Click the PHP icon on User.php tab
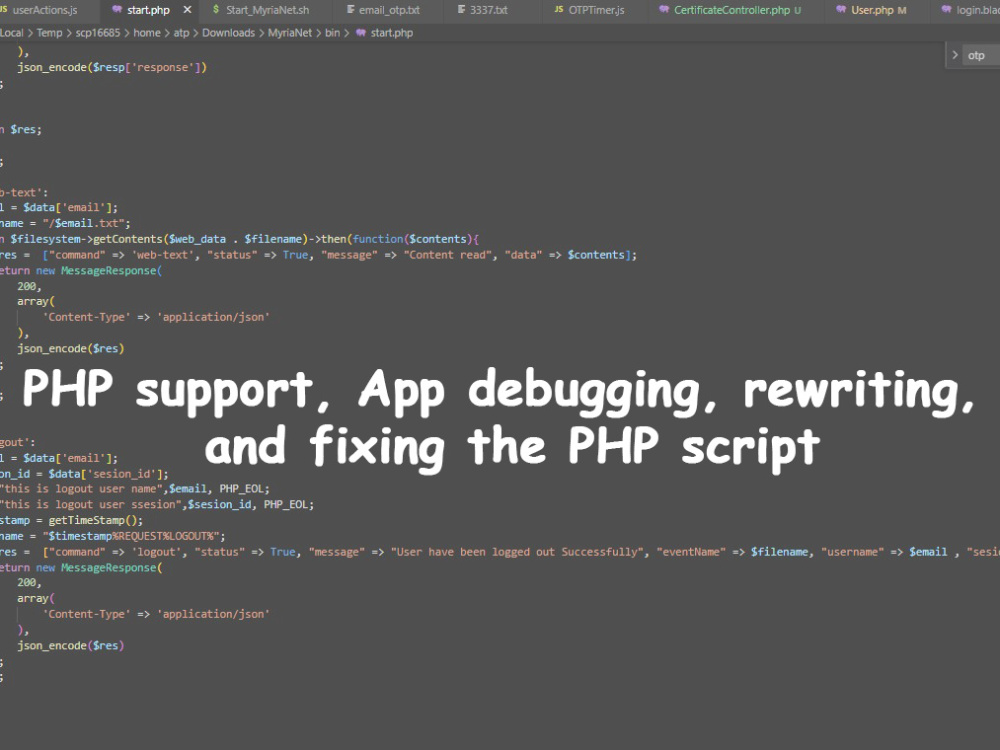The width and height of the screenshot is (1000, 750). click(841, 10)
